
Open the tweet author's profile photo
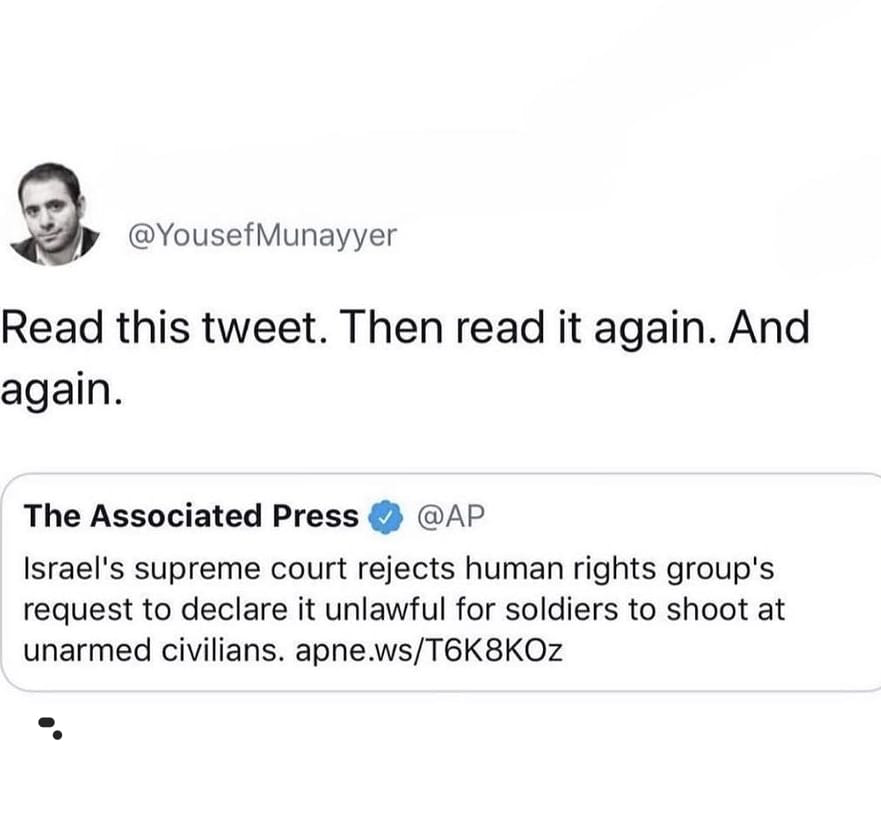tap(55, 214)
